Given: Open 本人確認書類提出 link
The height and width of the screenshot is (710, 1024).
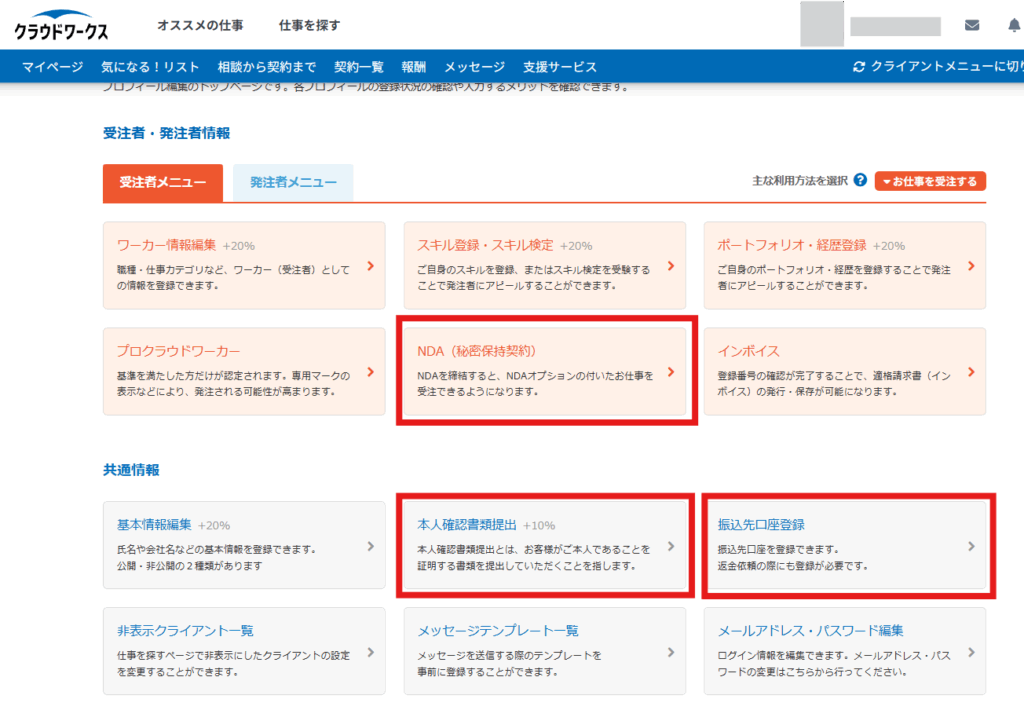Looking at the screenshot, I should tap(467, 524).
